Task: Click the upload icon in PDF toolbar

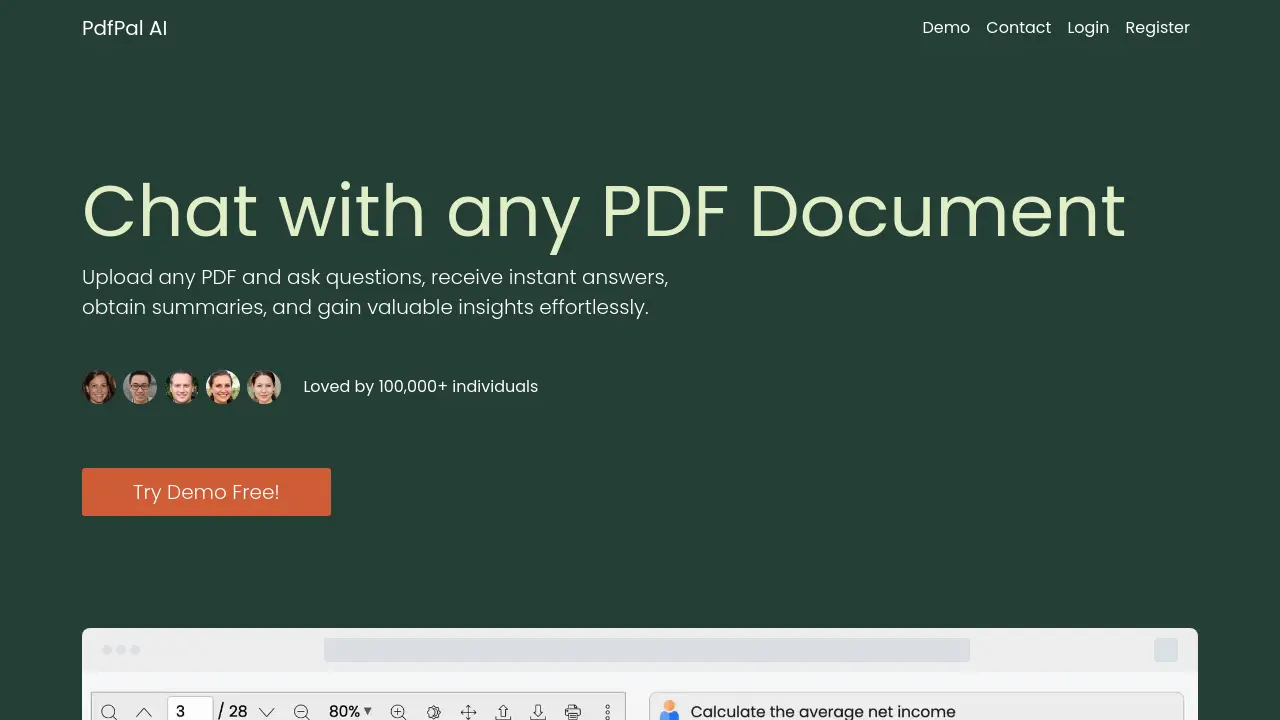Action: 503,711
